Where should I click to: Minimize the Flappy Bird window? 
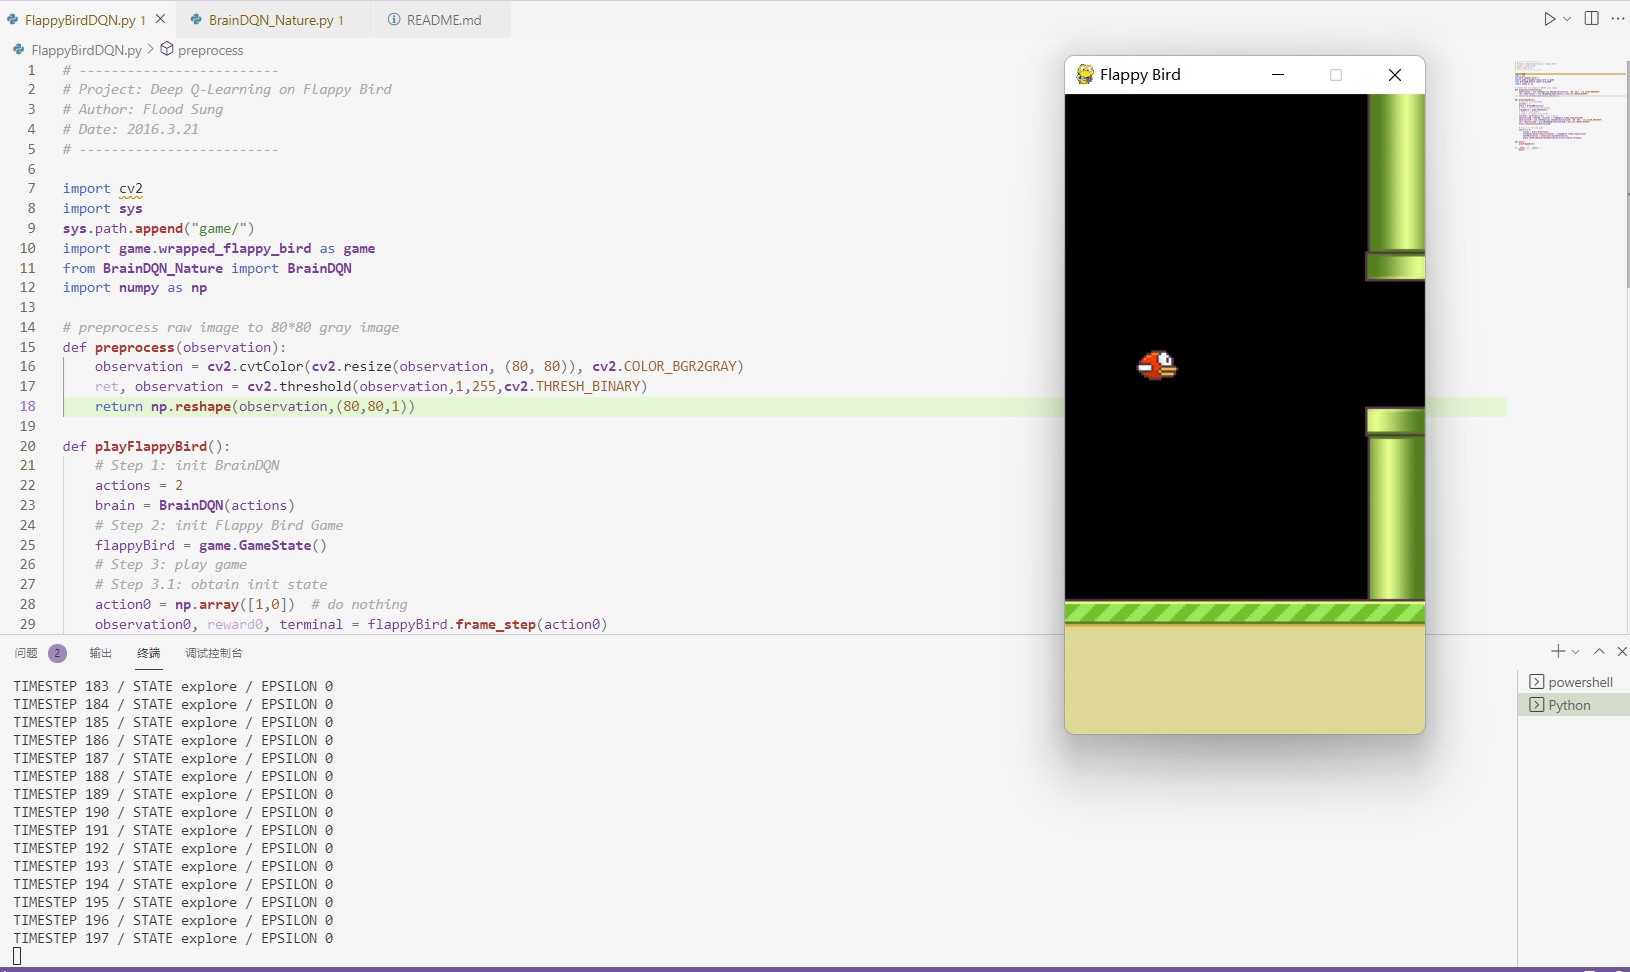coord(1278,75)
